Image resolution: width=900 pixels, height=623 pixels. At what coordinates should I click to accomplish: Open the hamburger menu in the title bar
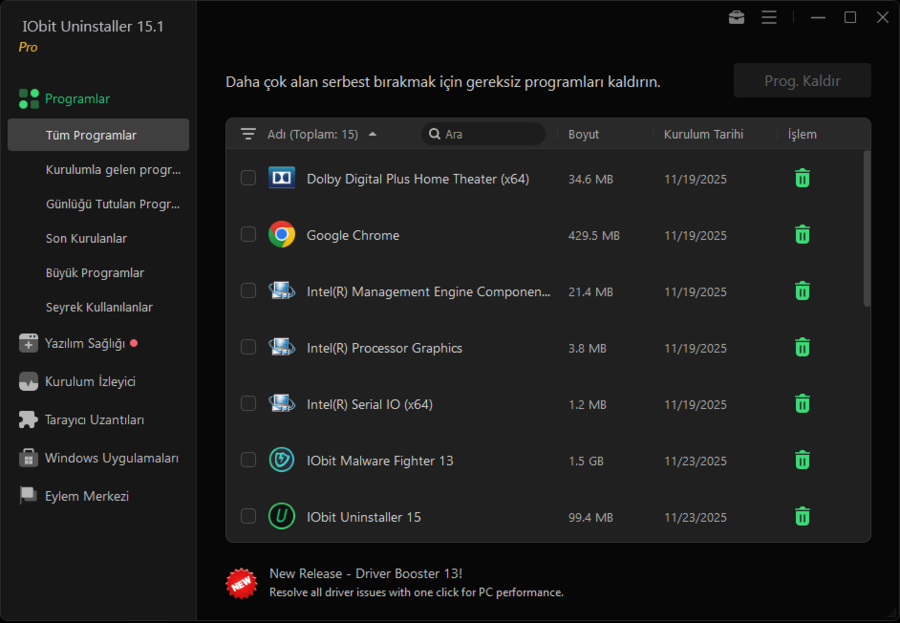(x=769, y=17)
